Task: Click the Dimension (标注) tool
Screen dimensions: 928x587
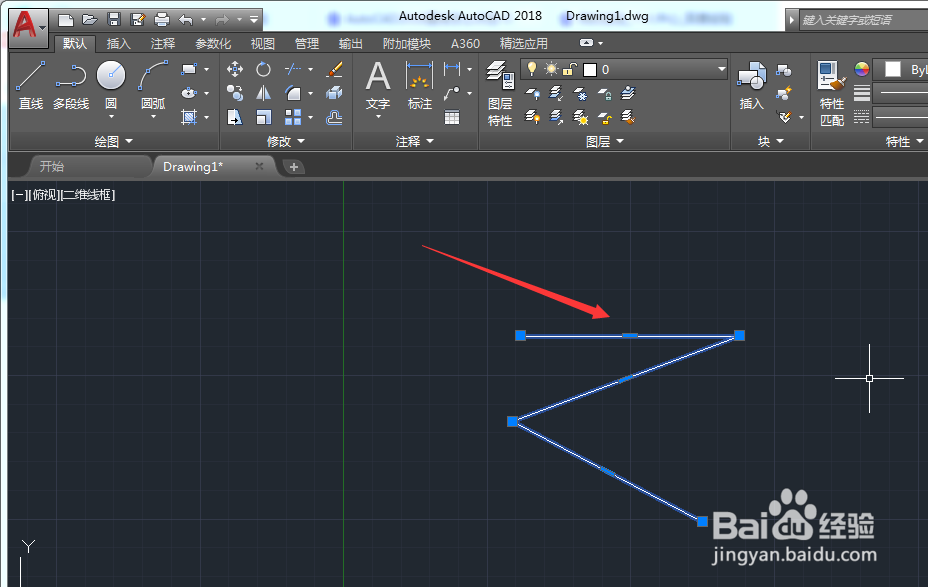Action: 420,86
